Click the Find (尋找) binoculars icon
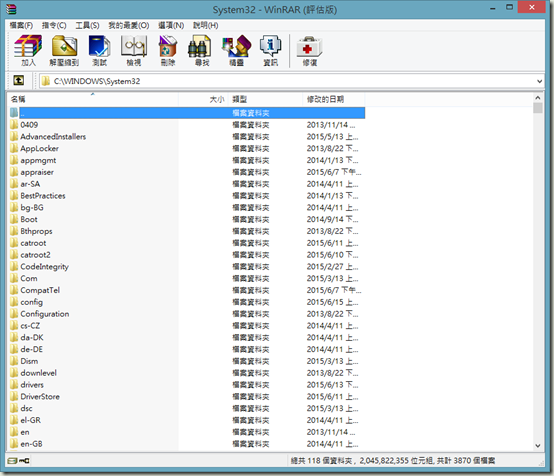 [200, 46]
